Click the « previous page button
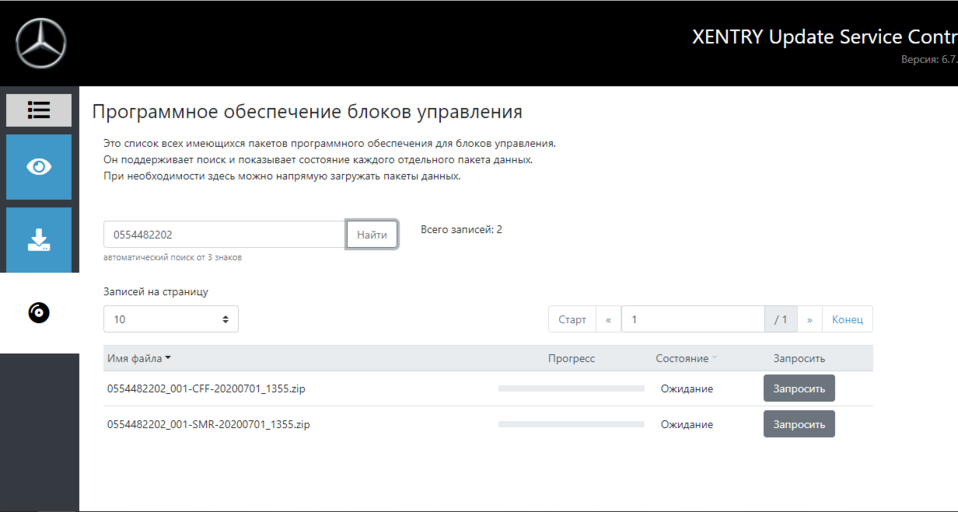 click(608, 320)
